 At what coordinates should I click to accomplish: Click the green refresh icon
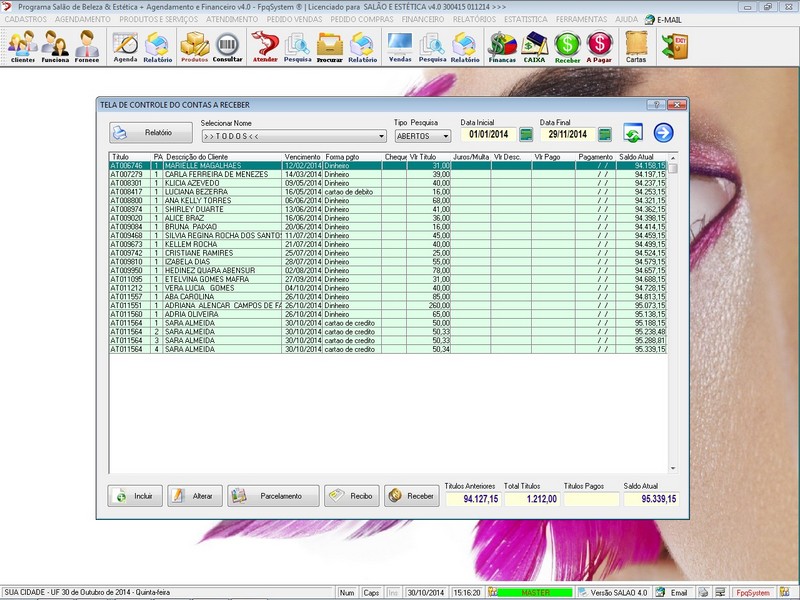coord(633,133)
